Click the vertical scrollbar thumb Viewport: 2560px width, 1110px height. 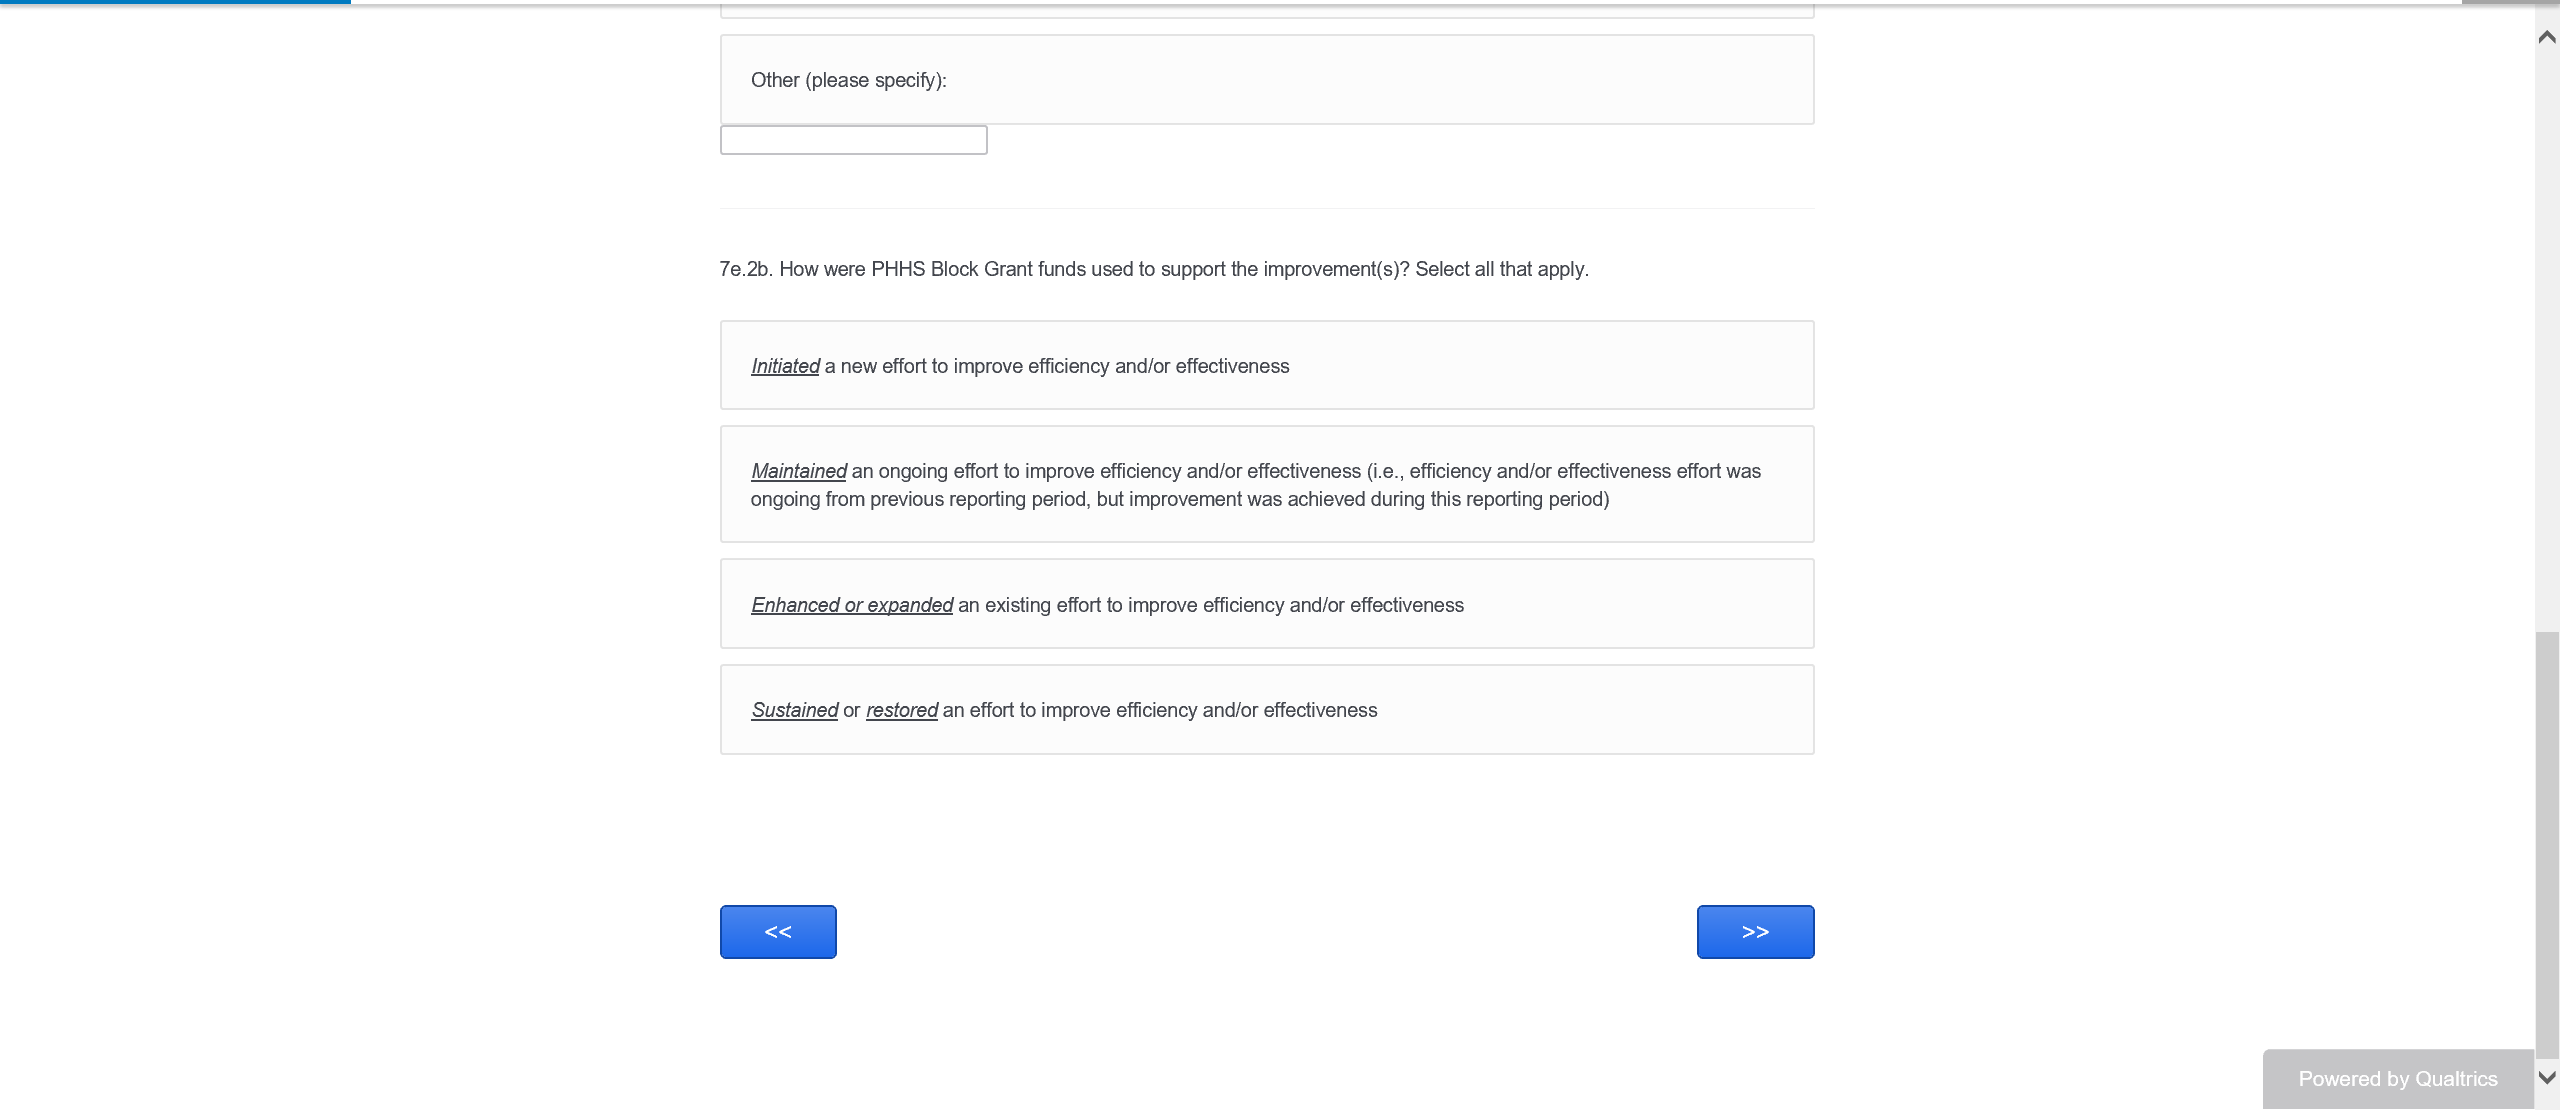(x=2547, y=840)
